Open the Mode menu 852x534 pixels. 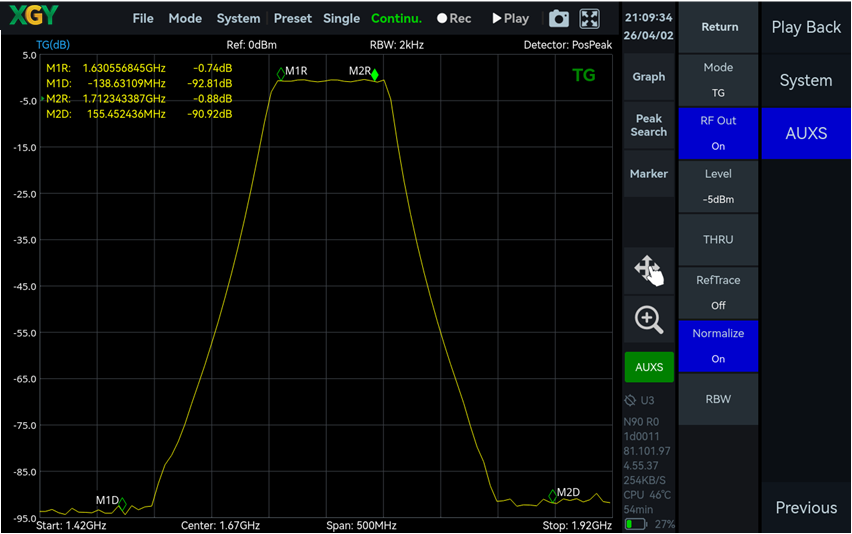point(185,18)
